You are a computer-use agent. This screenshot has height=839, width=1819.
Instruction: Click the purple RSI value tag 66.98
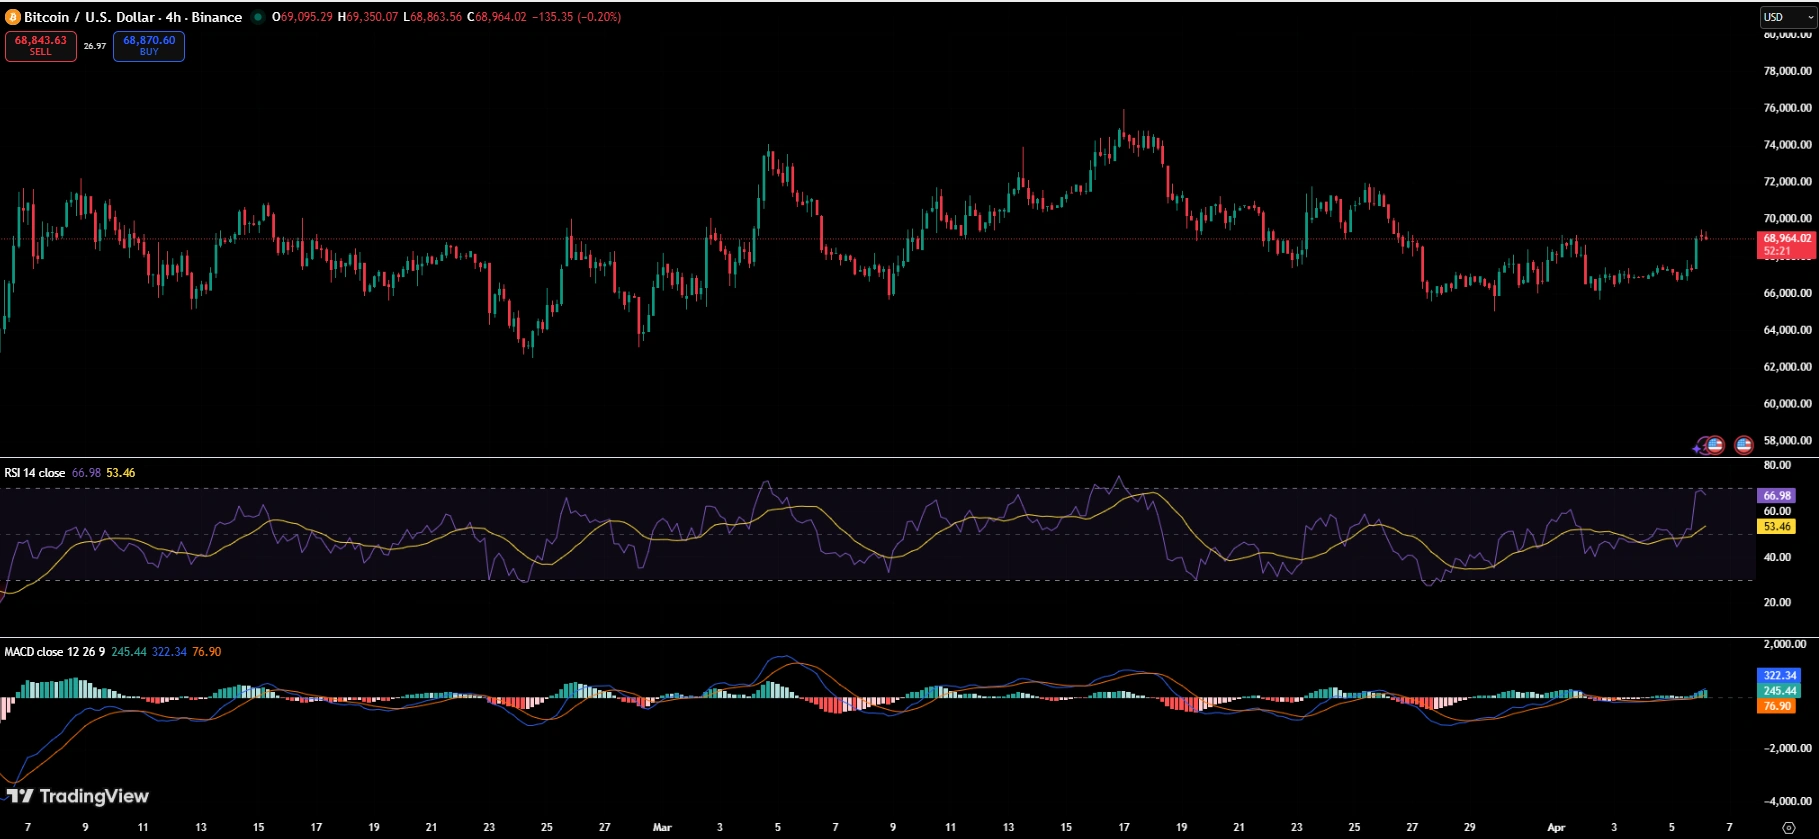point(1777,496)
